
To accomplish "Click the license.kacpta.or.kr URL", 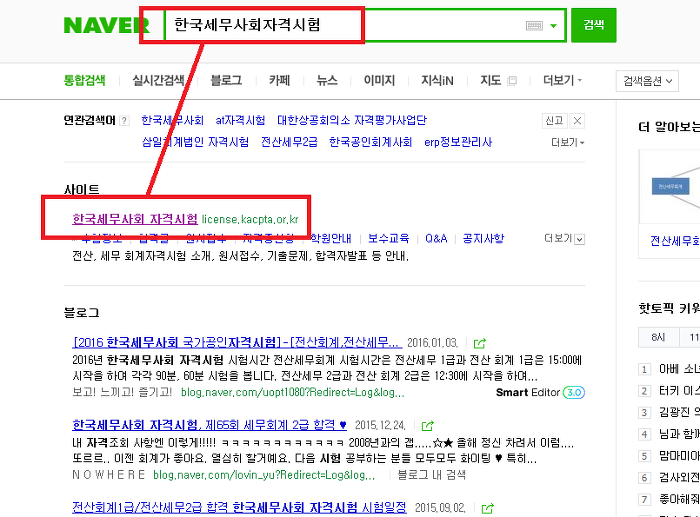I will click(250, 219).
